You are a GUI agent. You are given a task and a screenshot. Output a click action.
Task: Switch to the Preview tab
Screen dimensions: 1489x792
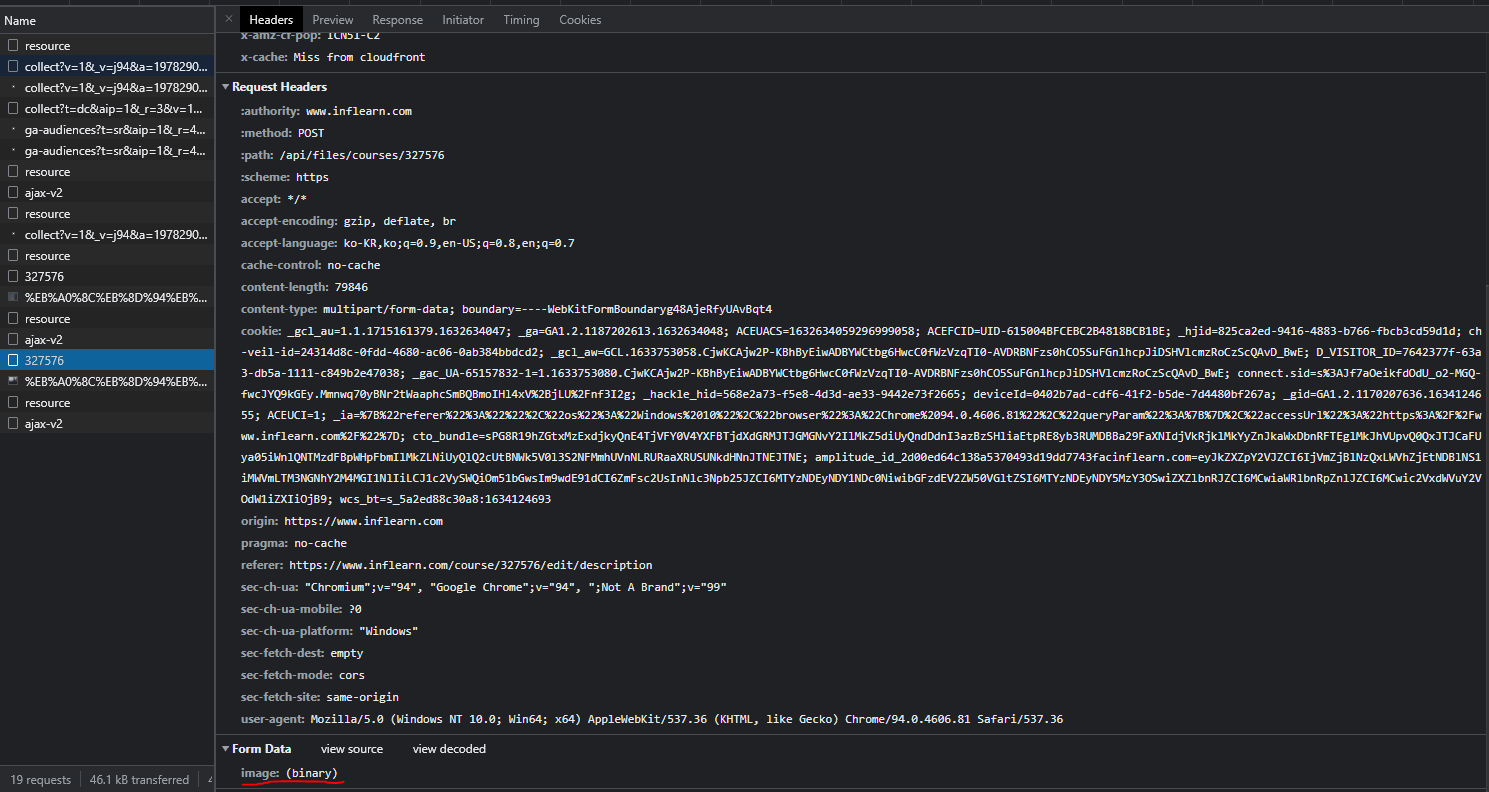[x=332, y=20]
